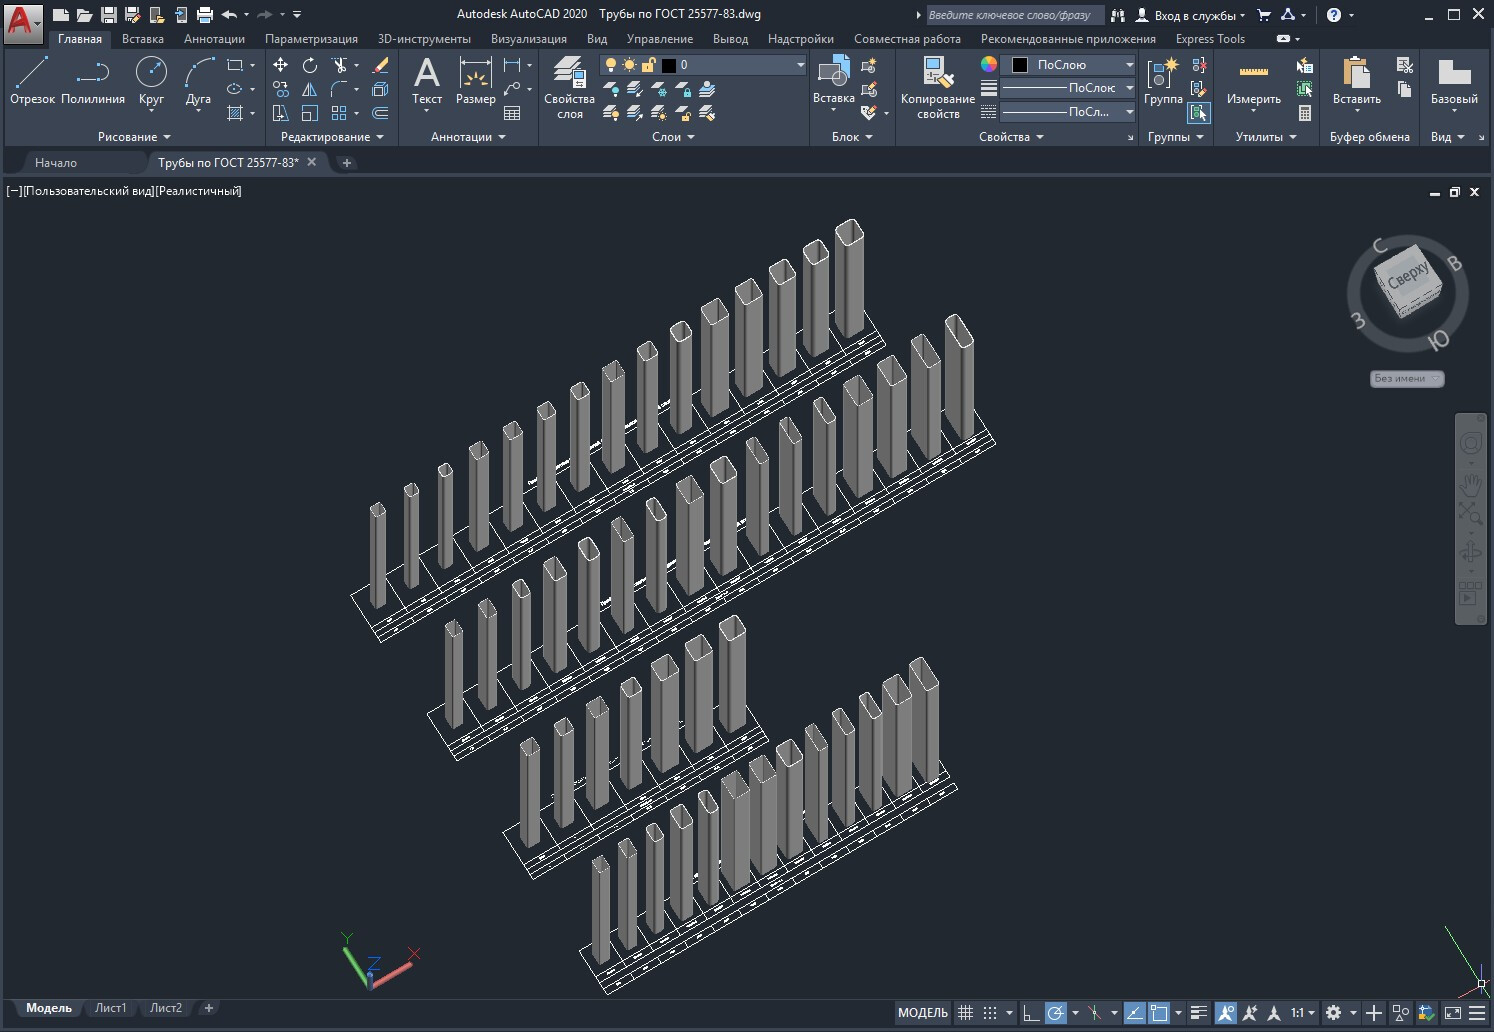The height and width of the screenshot is (1032, 1494).
Task: Toggle ortho mode in status bar
Action: click(x=1031, y=1013)
